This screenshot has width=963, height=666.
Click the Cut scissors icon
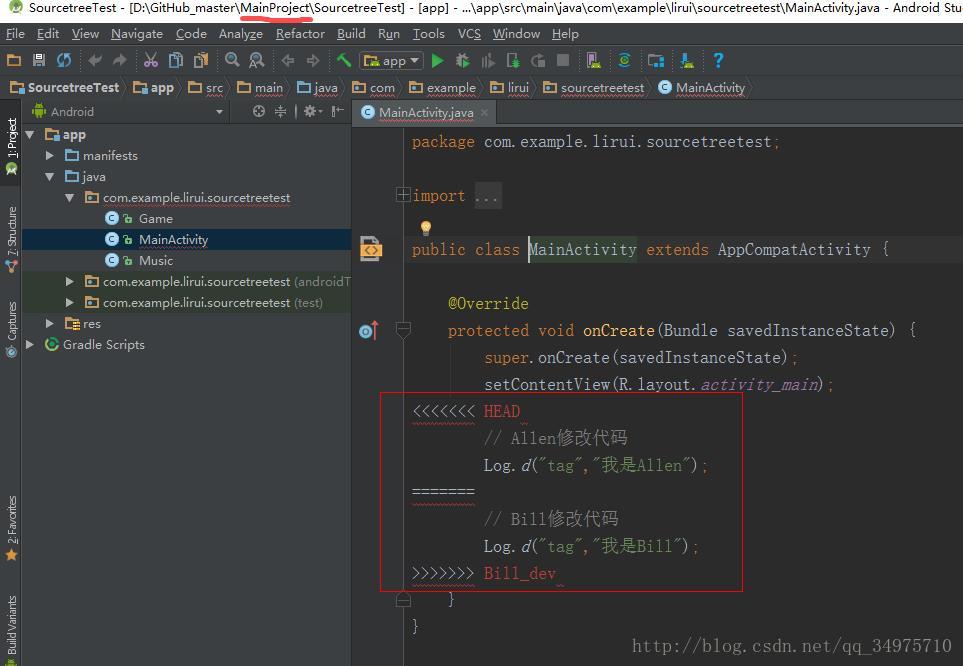151,61
